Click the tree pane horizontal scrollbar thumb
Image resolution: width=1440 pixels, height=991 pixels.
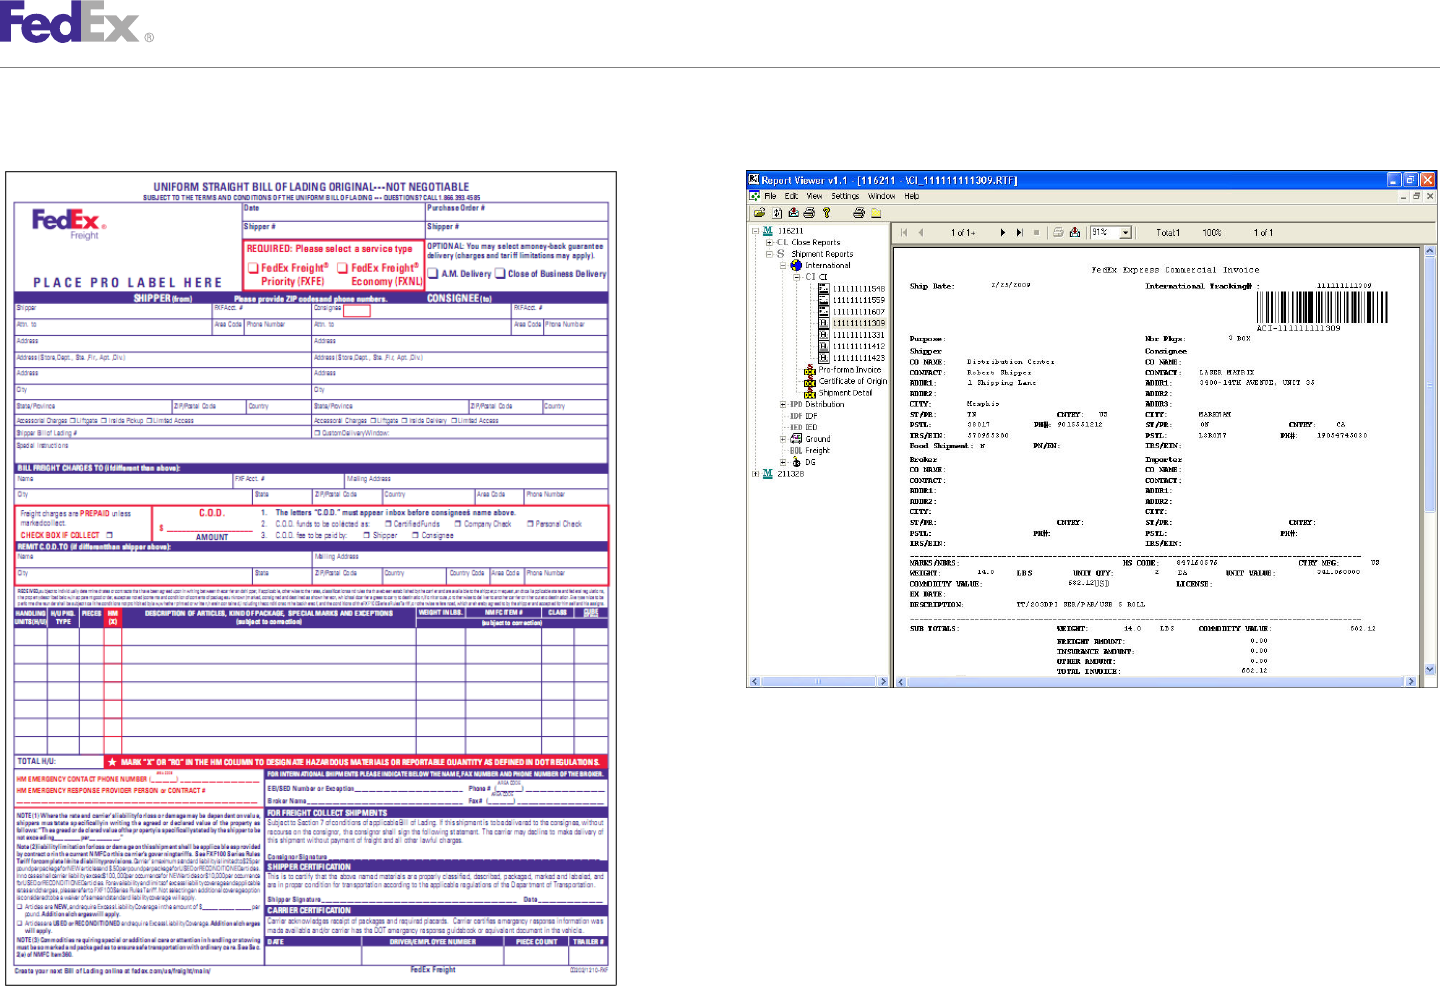pos(817,681)
